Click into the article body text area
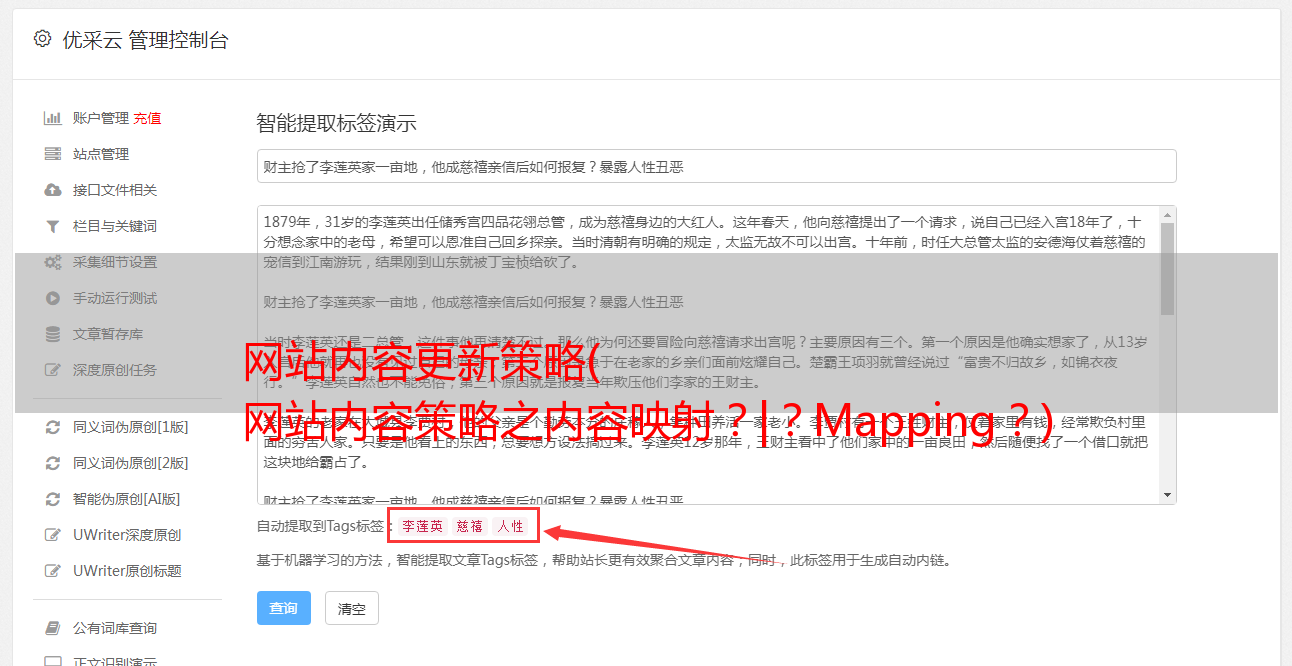 pyautogui.click(x=708, y=355)
